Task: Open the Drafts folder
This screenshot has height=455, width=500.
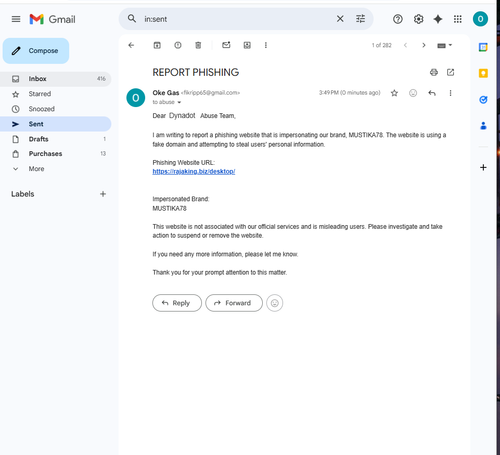Action: point(55,139)
